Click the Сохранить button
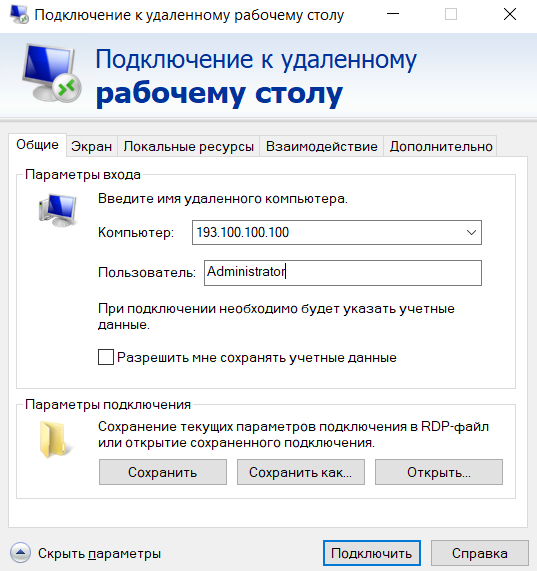This screenshot has height=571, width=537. click(163, 472)
